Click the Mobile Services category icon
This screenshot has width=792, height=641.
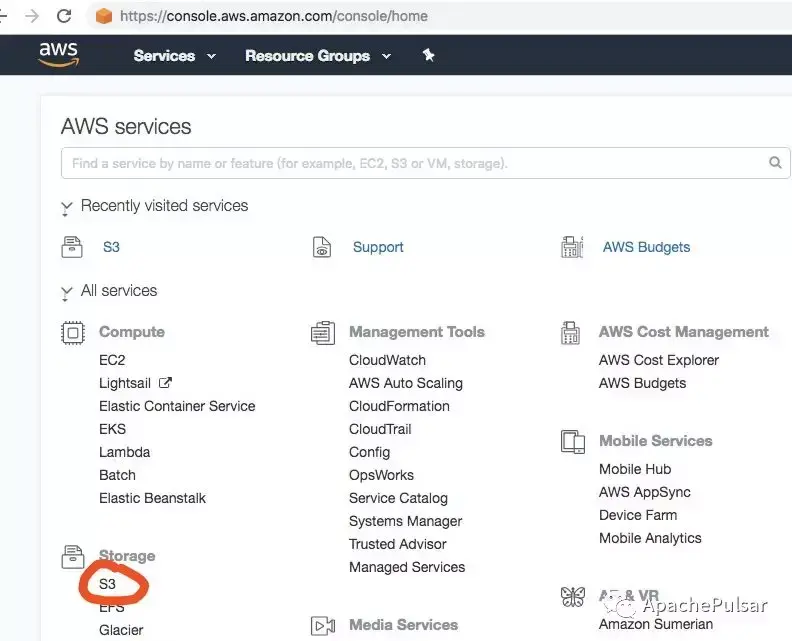(x=573, y=441)
